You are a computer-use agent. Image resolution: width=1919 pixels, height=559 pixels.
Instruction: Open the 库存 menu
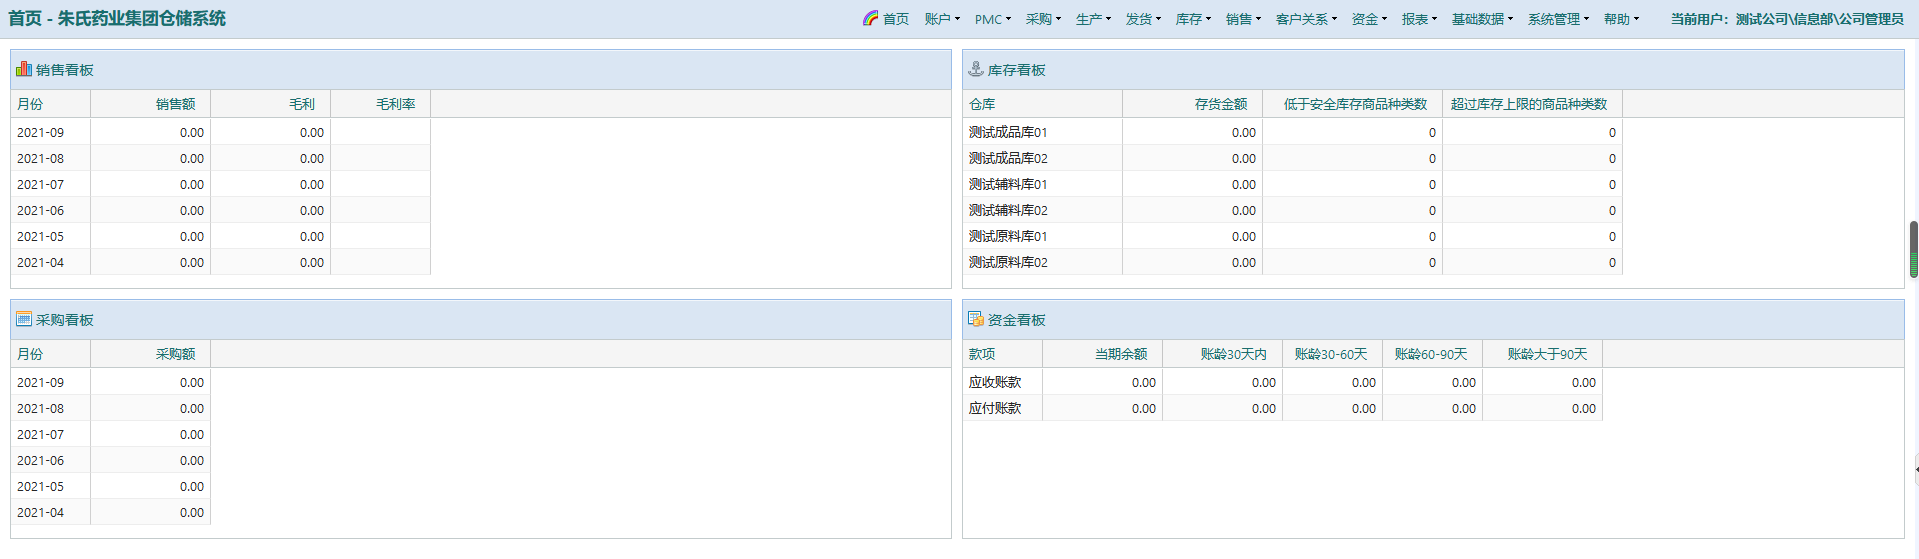(x=1193, y=19)
